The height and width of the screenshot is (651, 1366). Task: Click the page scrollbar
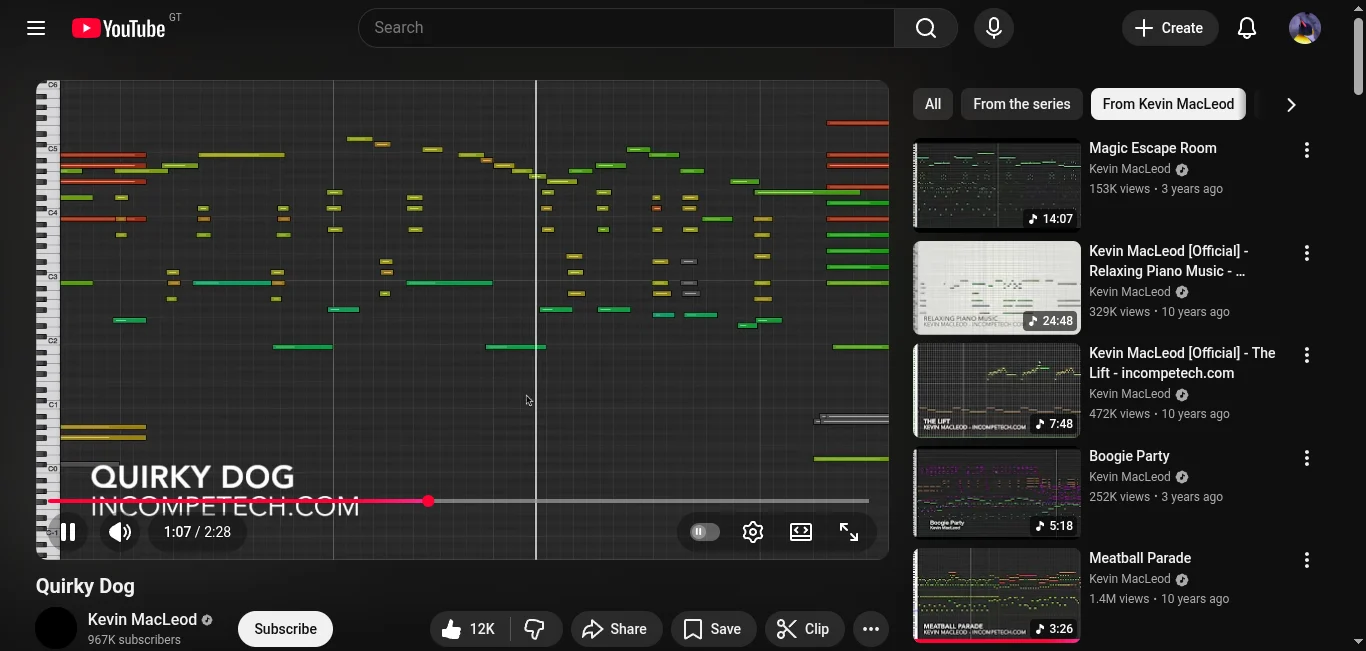click(1358, 58)
